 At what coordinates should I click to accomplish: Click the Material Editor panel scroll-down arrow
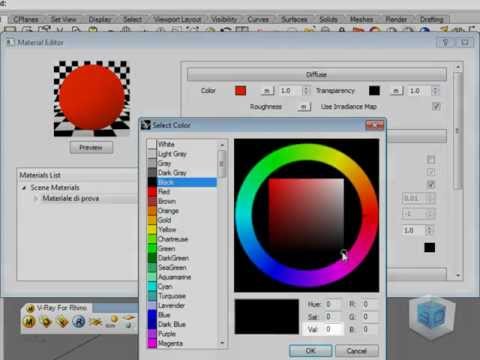458,276
